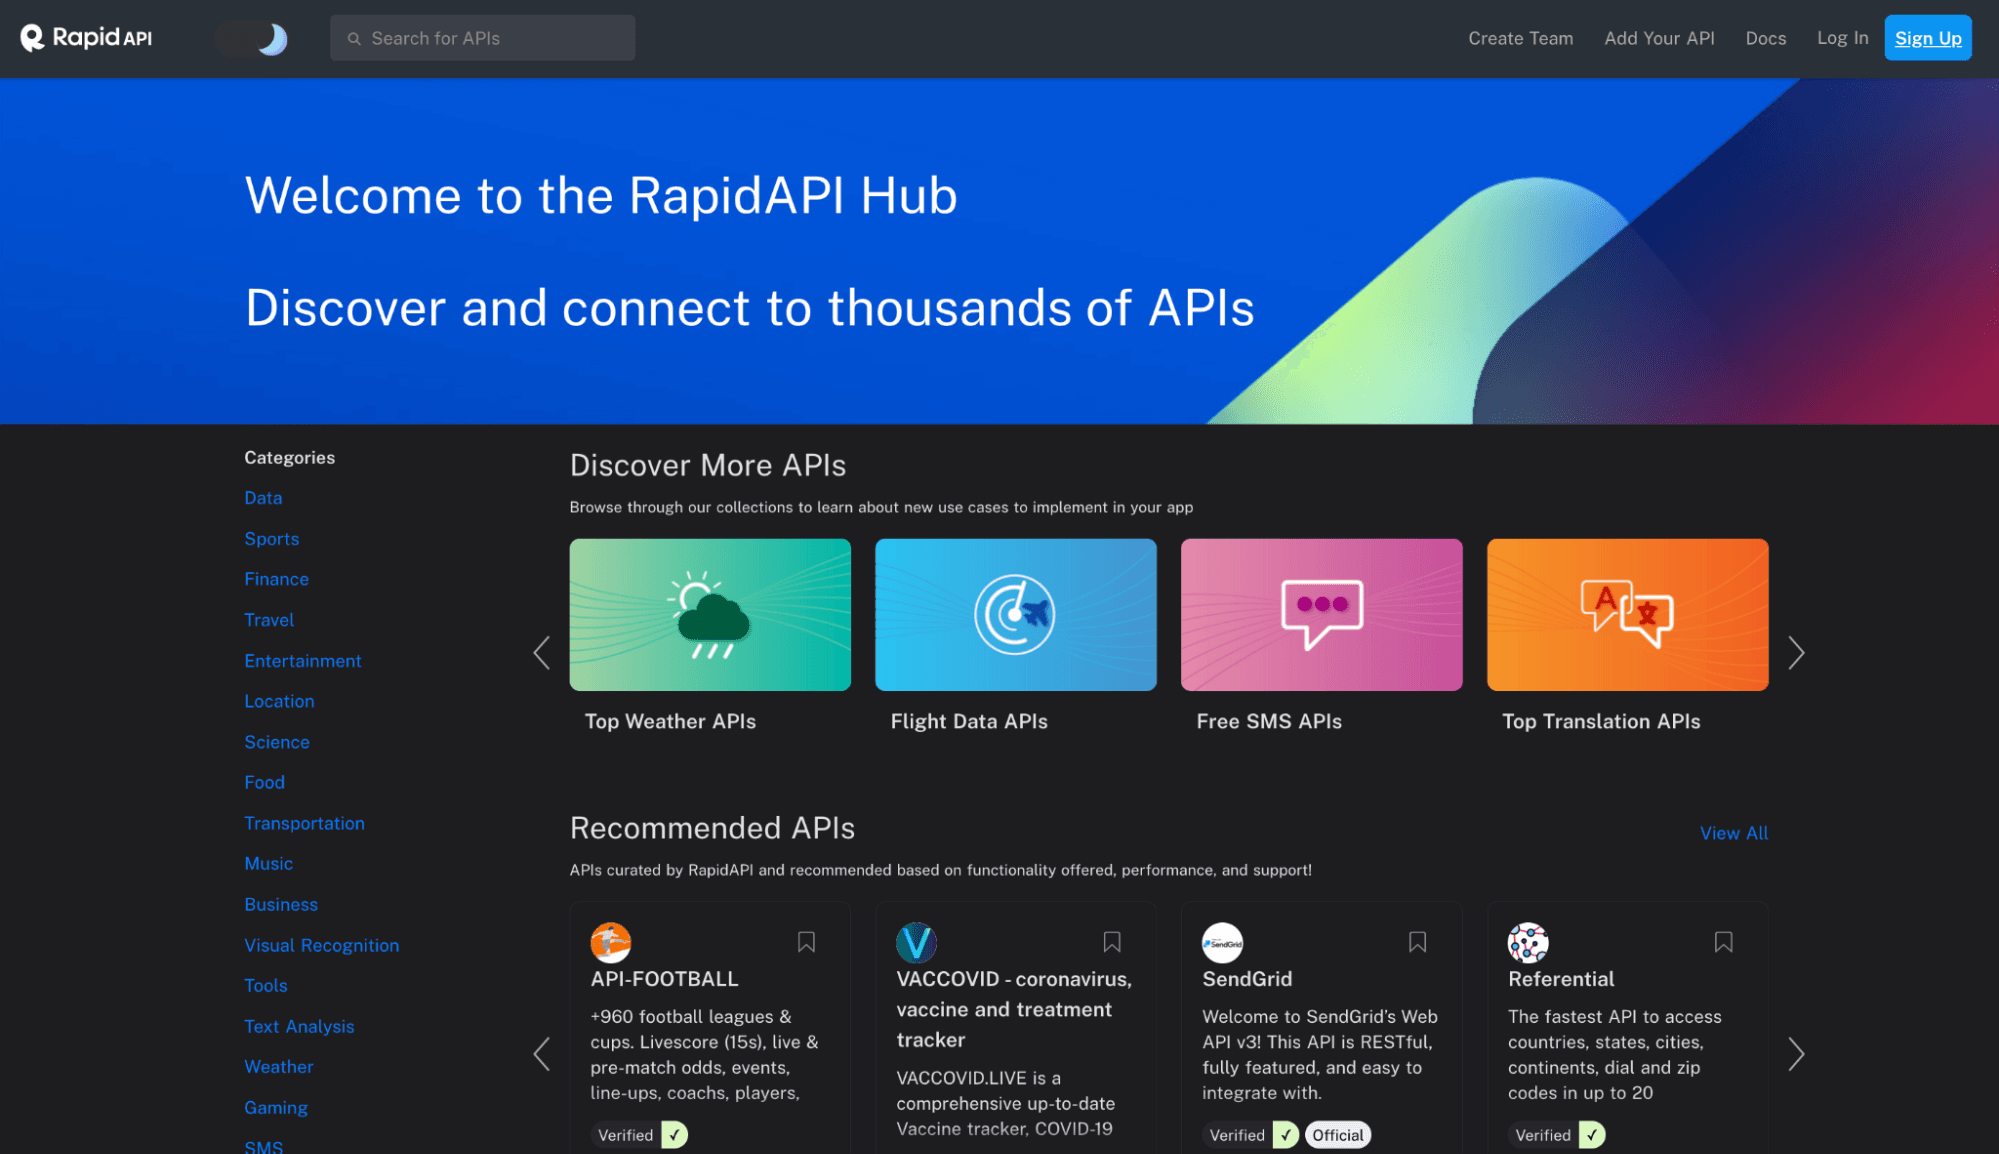Open the Free SMS APIs thumbnail

pos(1321,614)
